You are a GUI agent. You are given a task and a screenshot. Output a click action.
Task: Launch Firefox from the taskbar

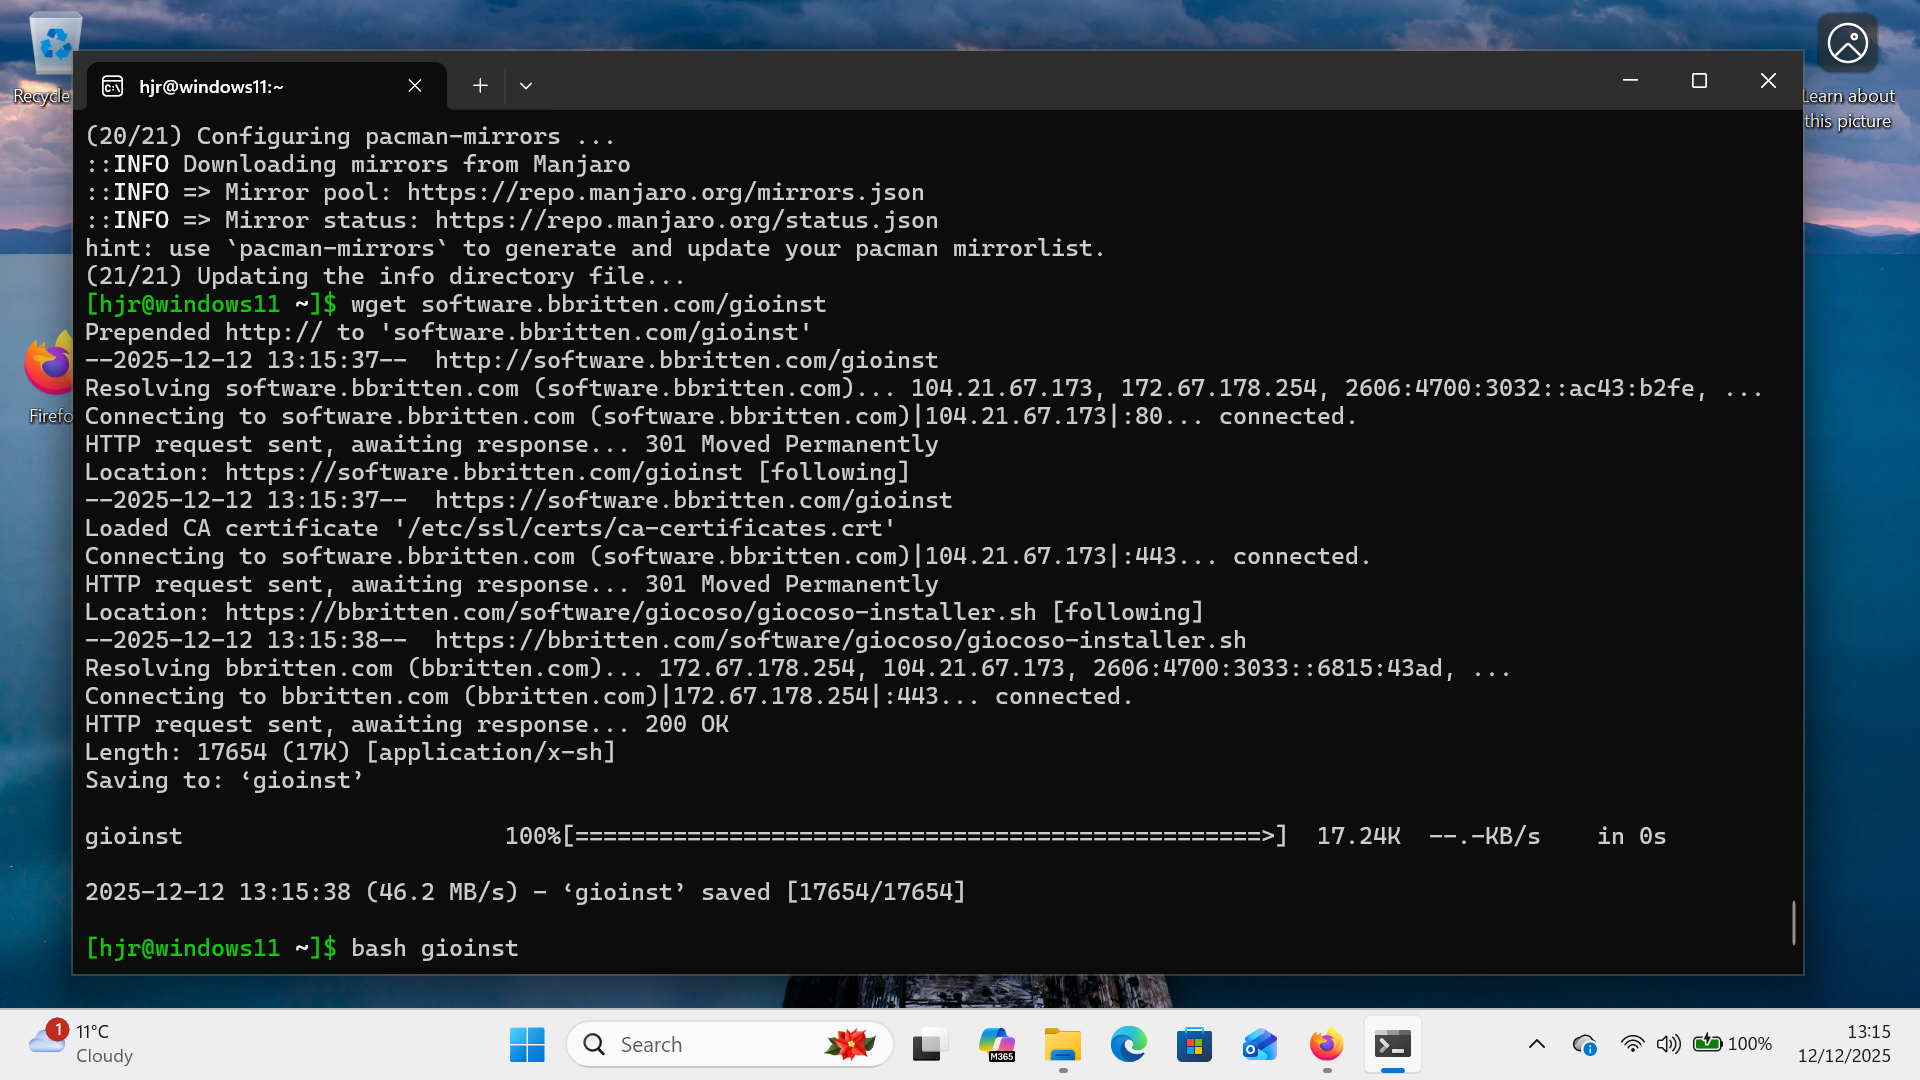point(1325,1043)
